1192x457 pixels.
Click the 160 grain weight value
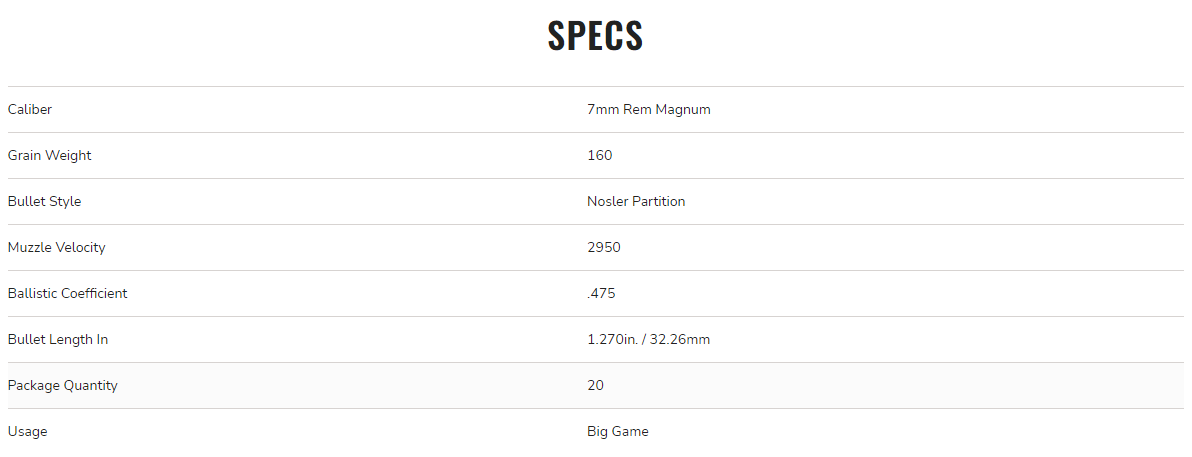599,155
